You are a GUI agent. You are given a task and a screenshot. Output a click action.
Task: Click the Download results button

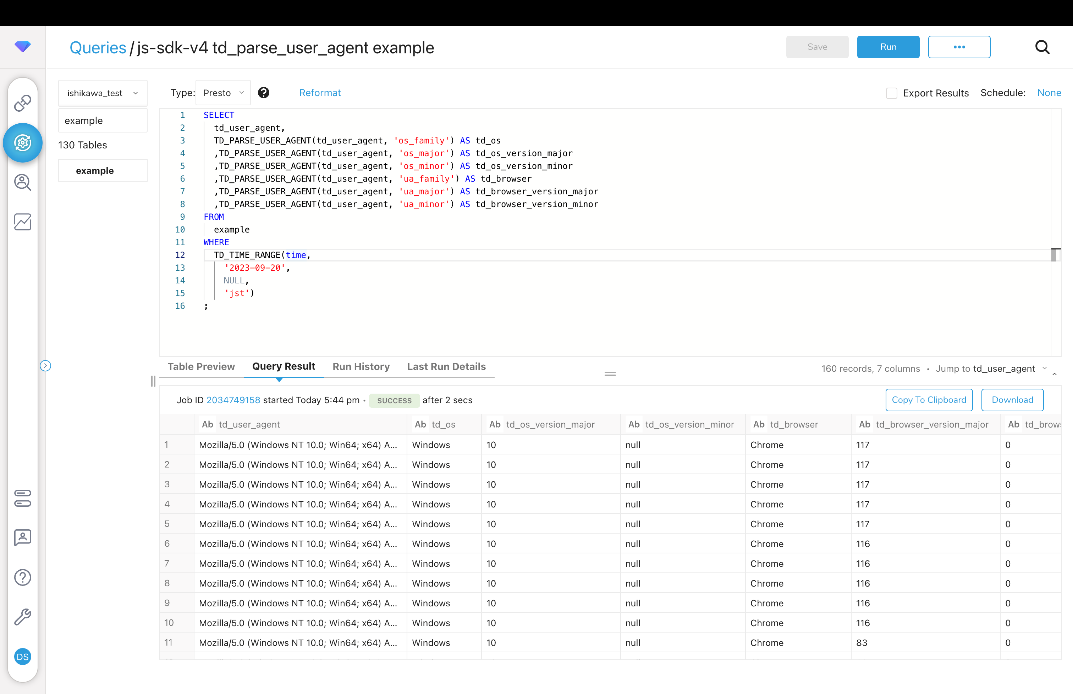coord(1012,400)
